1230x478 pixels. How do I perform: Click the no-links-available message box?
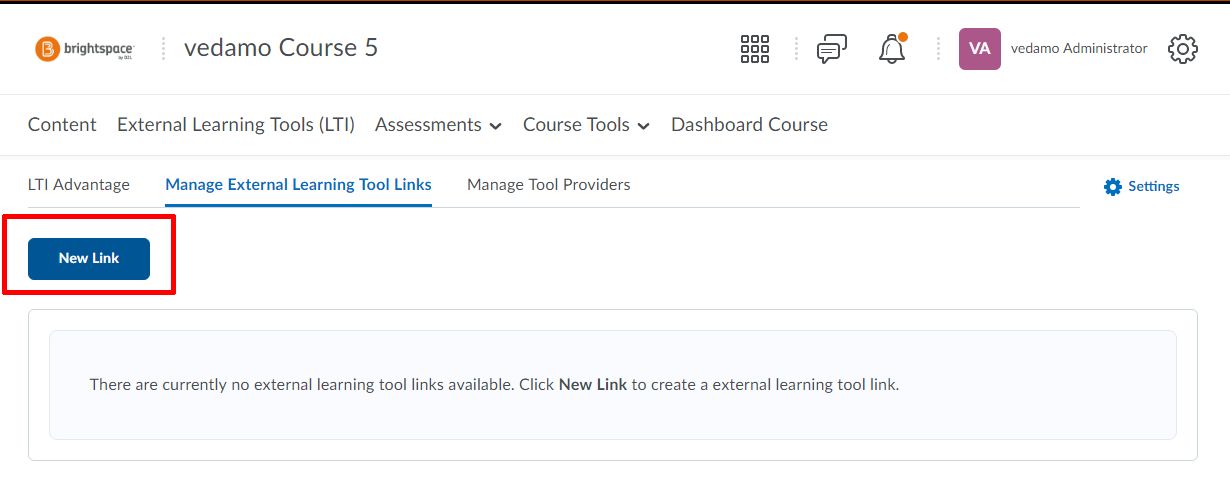[613, 385]
